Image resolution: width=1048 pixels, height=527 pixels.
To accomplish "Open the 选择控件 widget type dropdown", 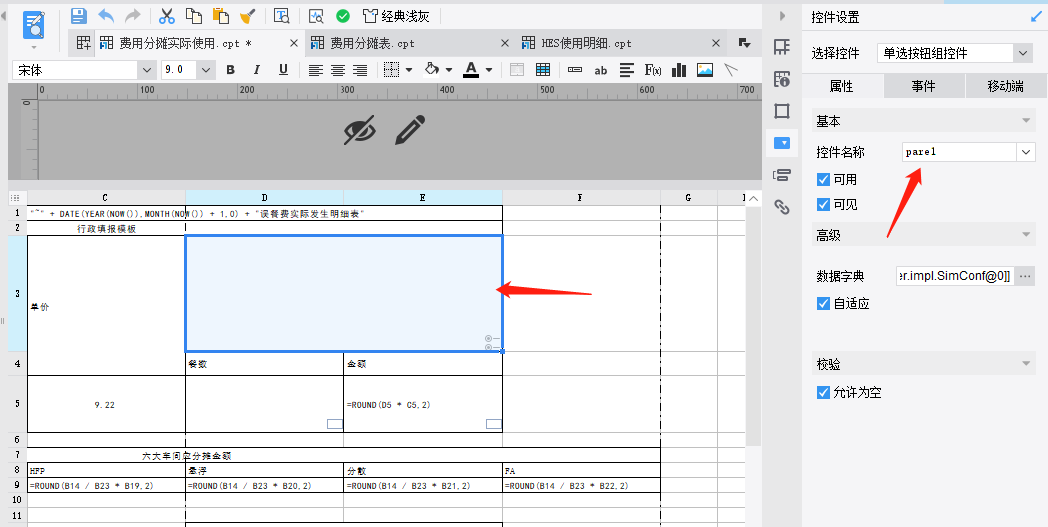I will pos(1022,53).
